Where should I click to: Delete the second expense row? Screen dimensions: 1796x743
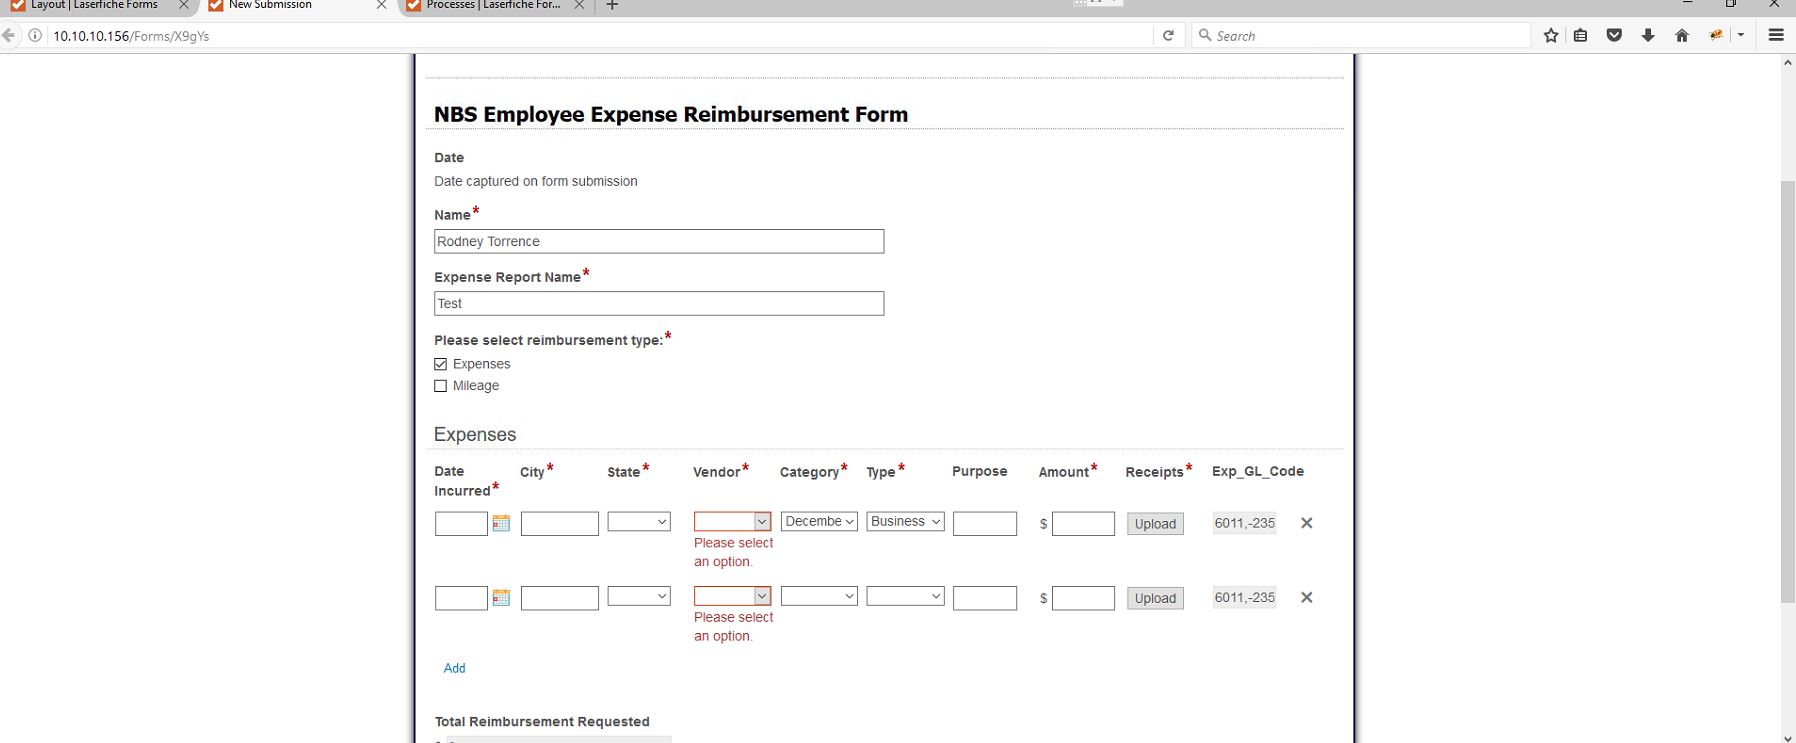coord(1306,598)
